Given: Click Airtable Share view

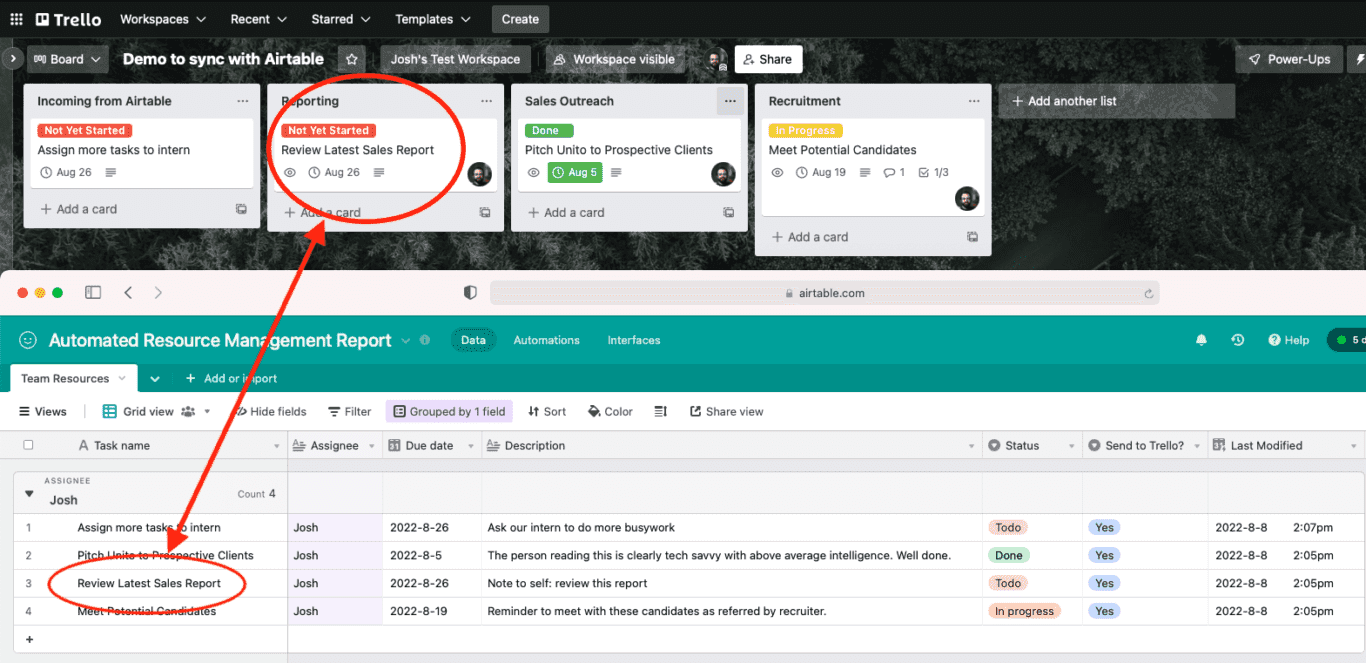Looking at the screenshot, I should coord(726,411).
